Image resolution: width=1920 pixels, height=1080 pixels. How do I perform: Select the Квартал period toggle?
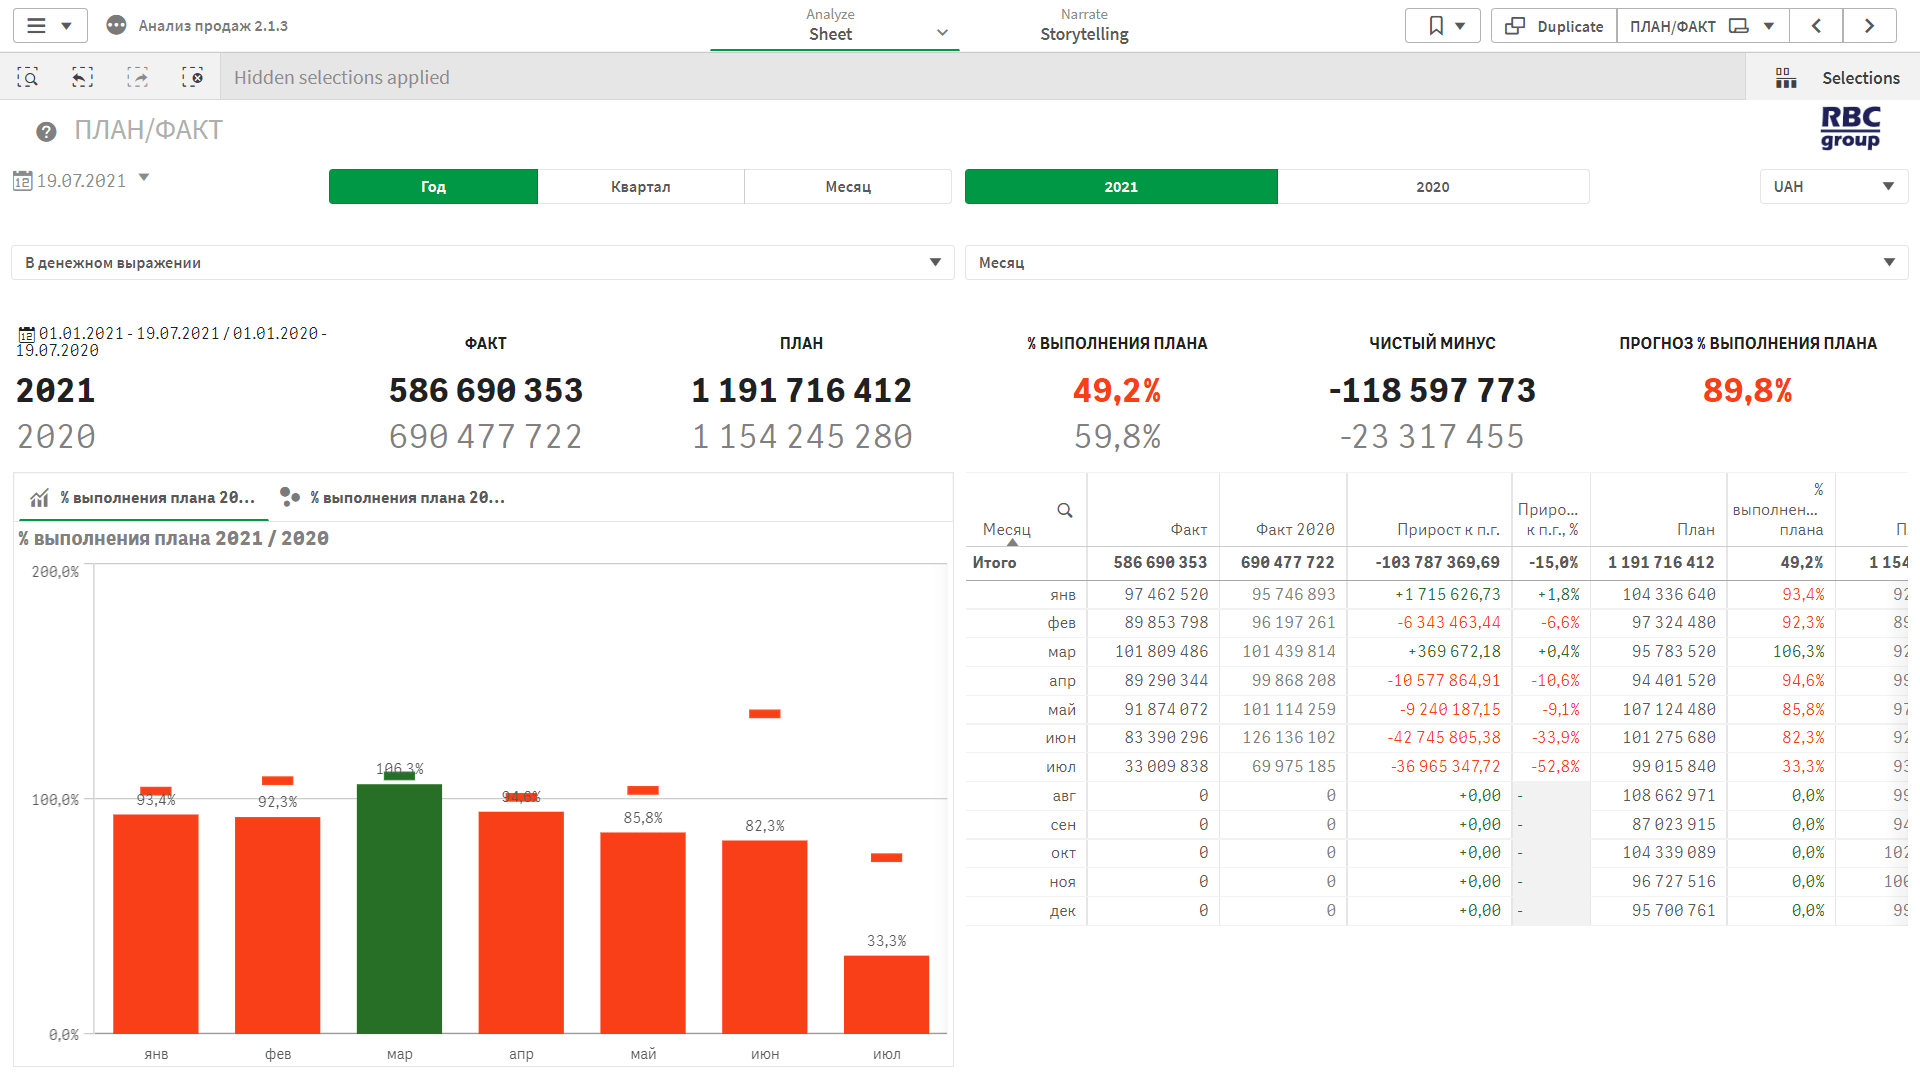pyautogui.click(x=641, y=187)
